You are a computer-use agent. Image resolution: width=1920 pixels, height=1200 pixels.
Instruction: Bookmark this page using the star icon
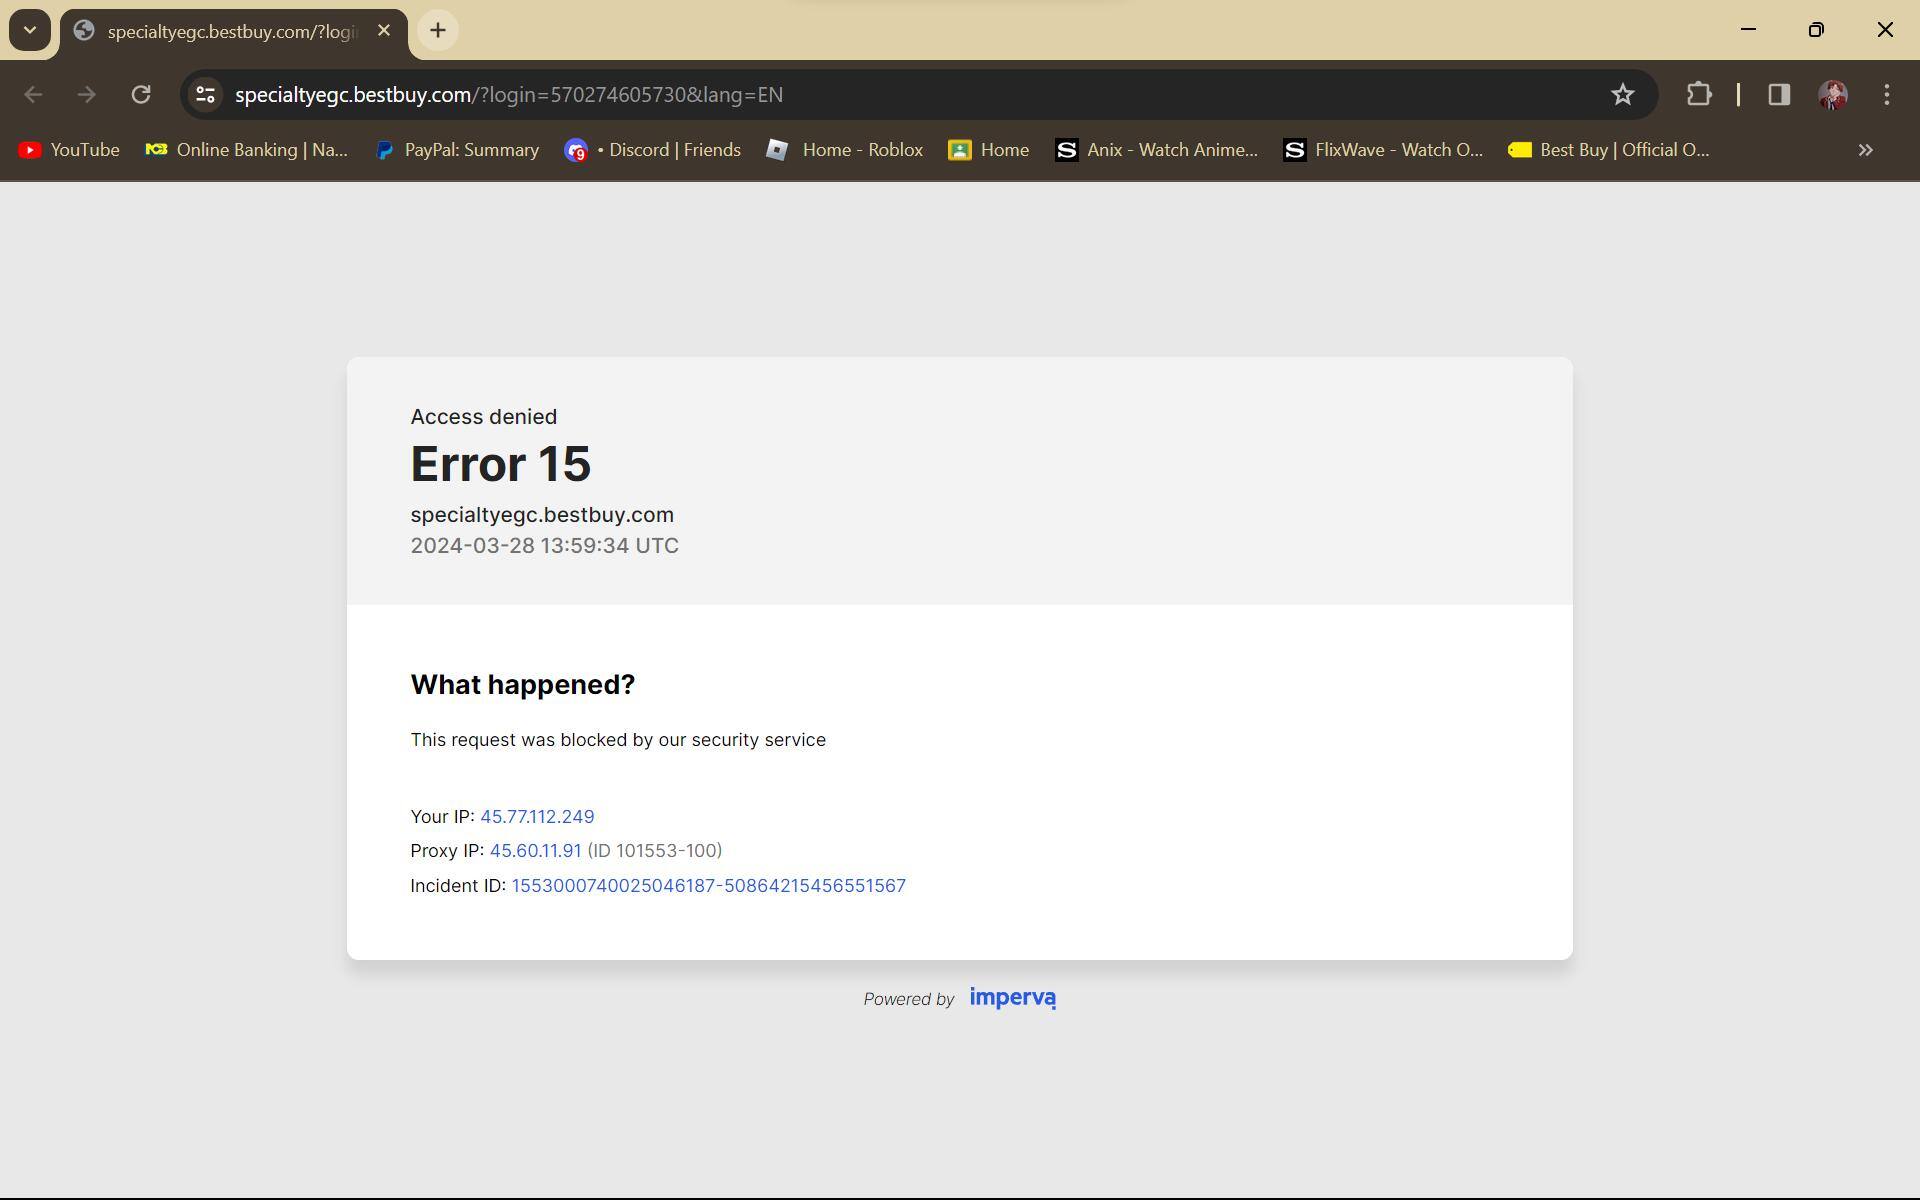click(1622, 94)
